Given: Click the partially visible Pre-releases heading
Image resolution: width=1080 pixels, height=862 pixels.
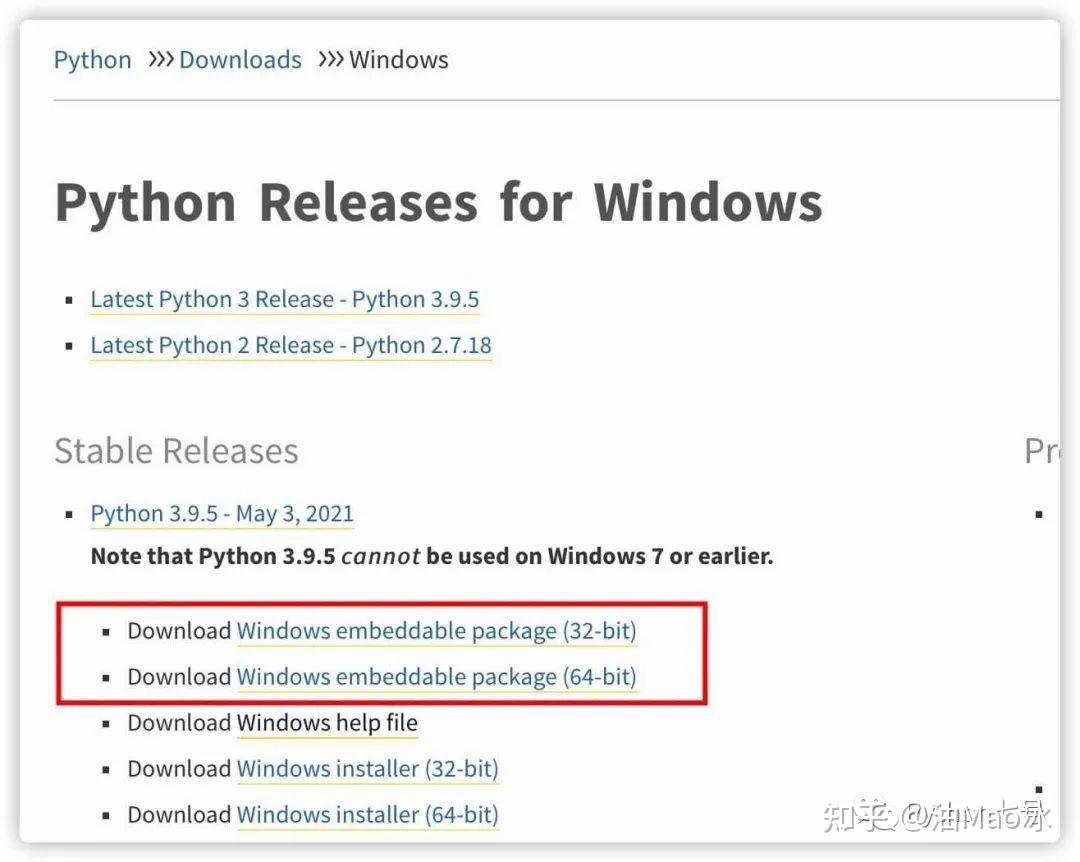Looking at the screenshot, I should click(1041, 451).
